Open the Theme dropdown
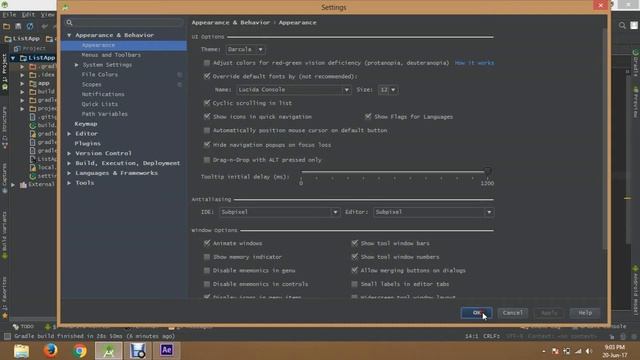 coord(245,49)
